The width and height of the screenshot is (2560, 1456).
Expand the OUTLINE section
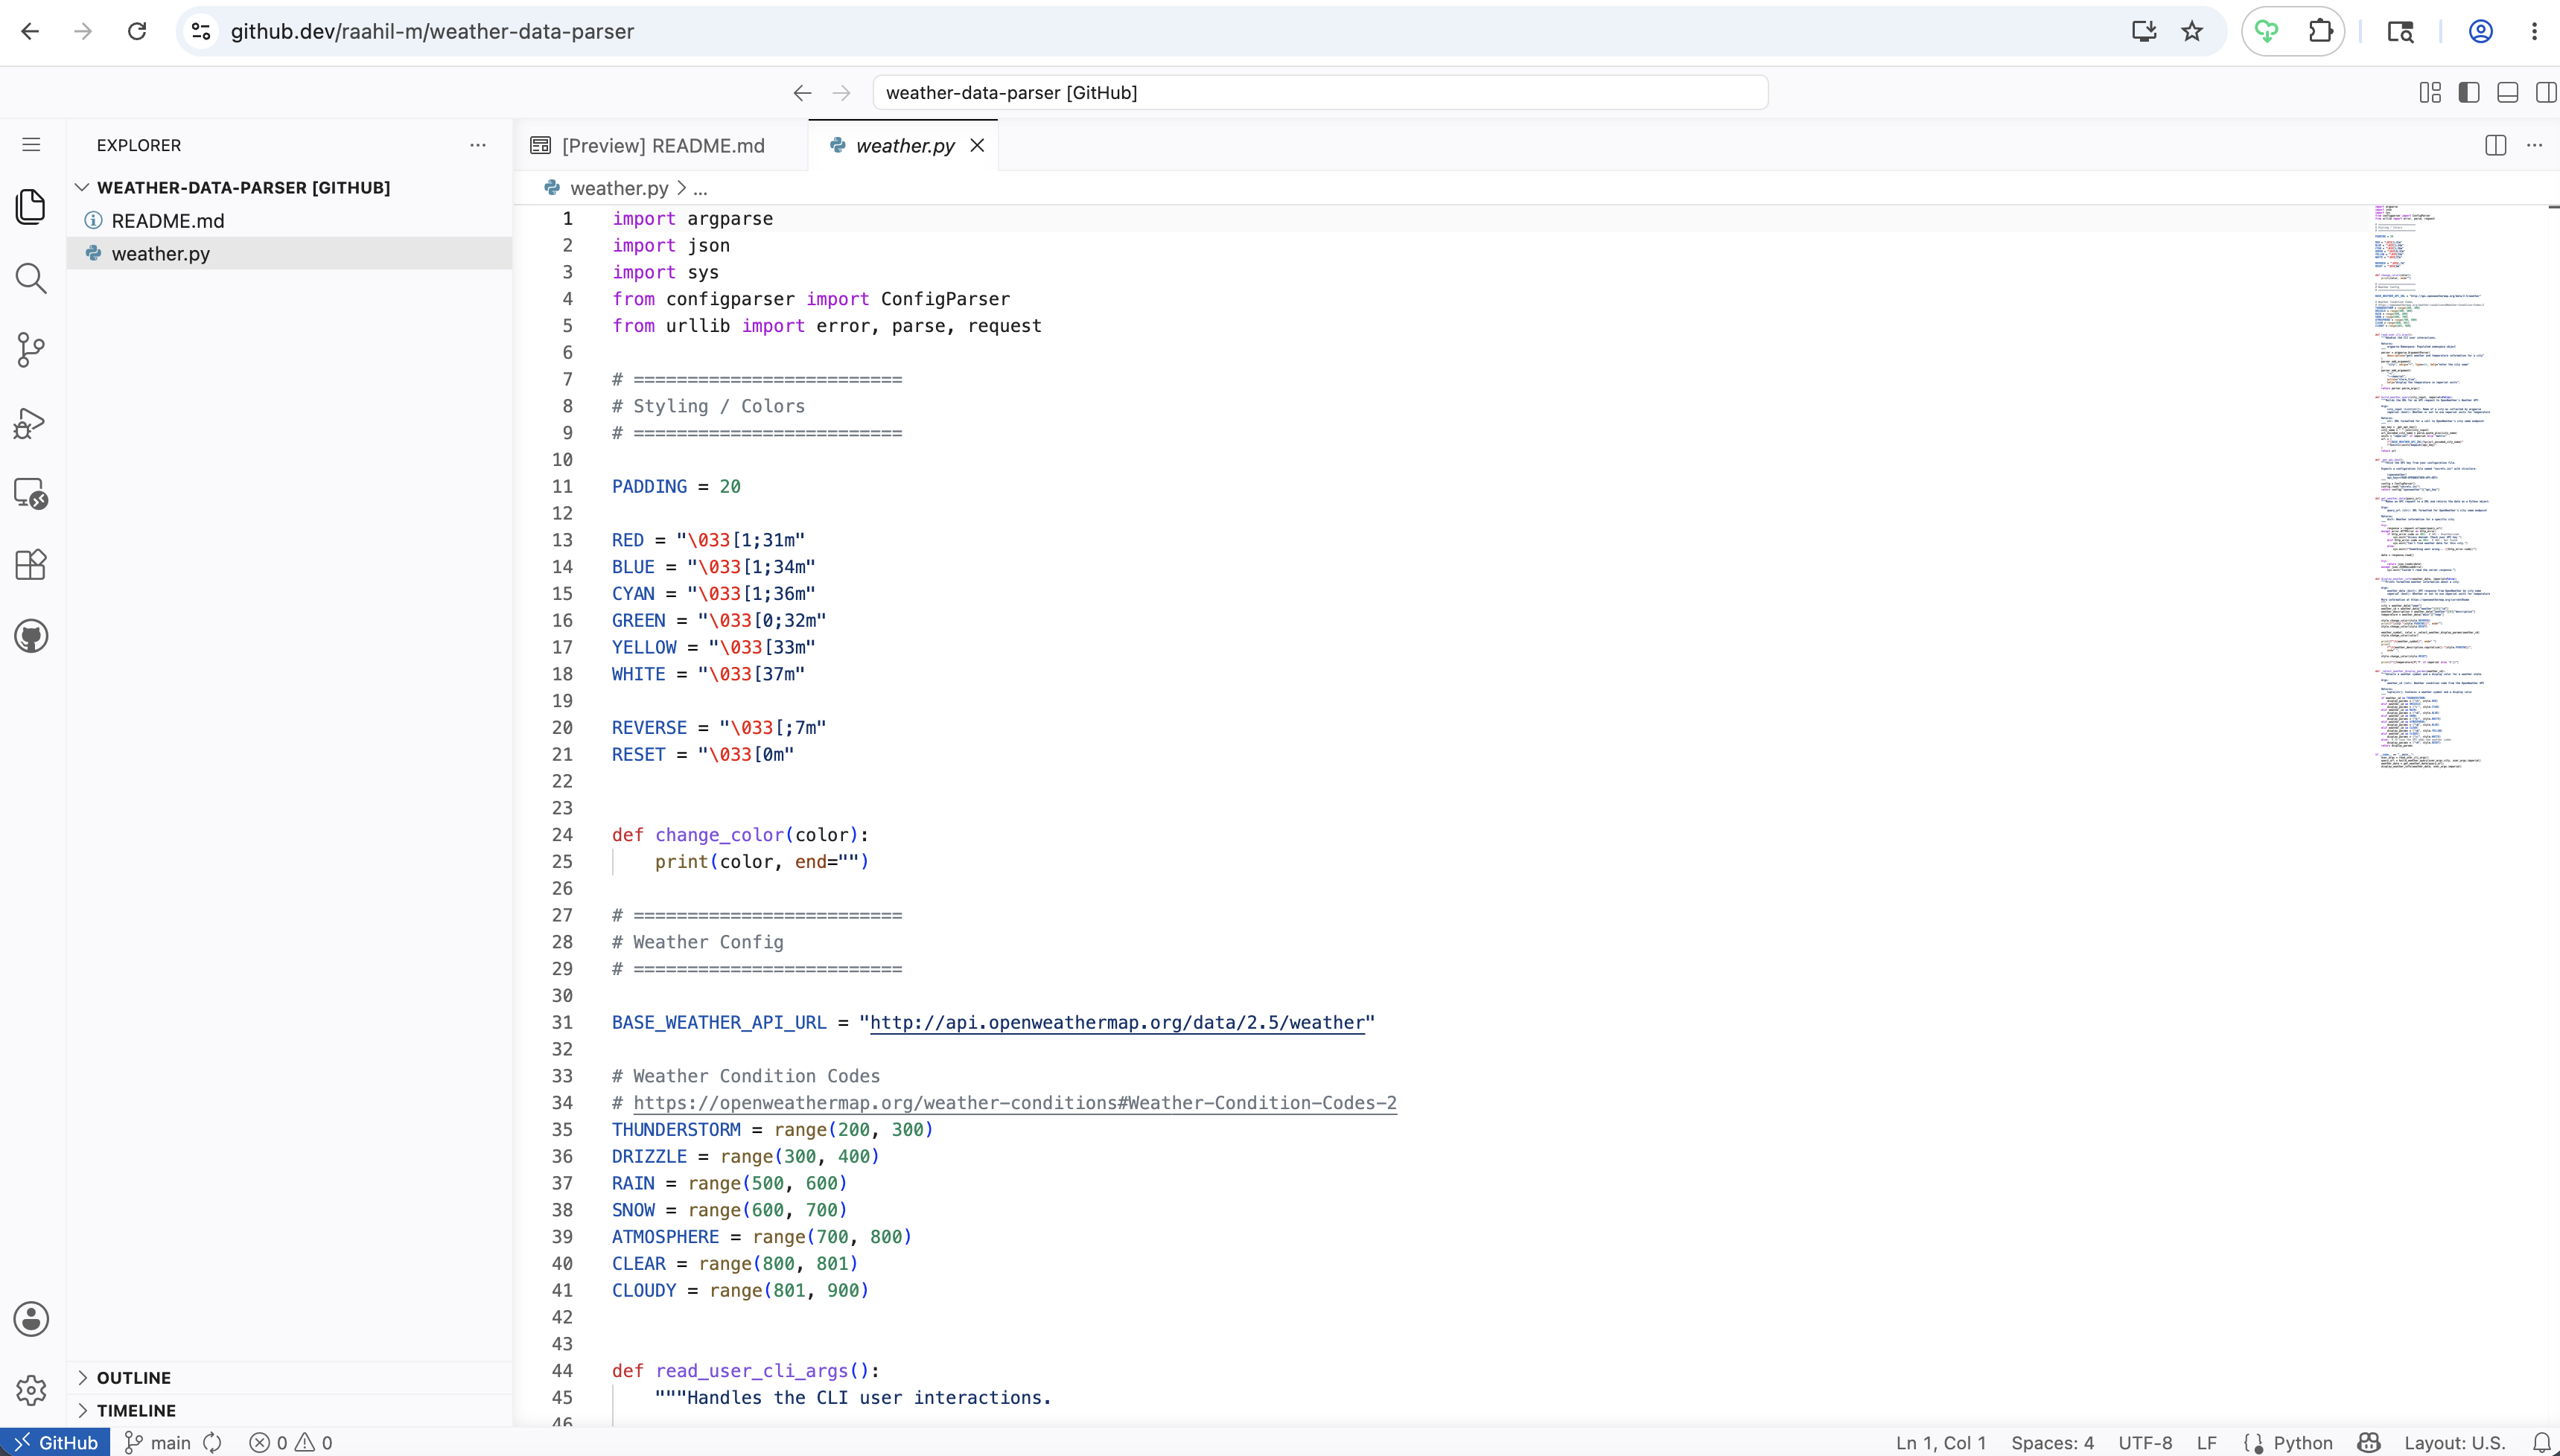(x=290, y=1378)
